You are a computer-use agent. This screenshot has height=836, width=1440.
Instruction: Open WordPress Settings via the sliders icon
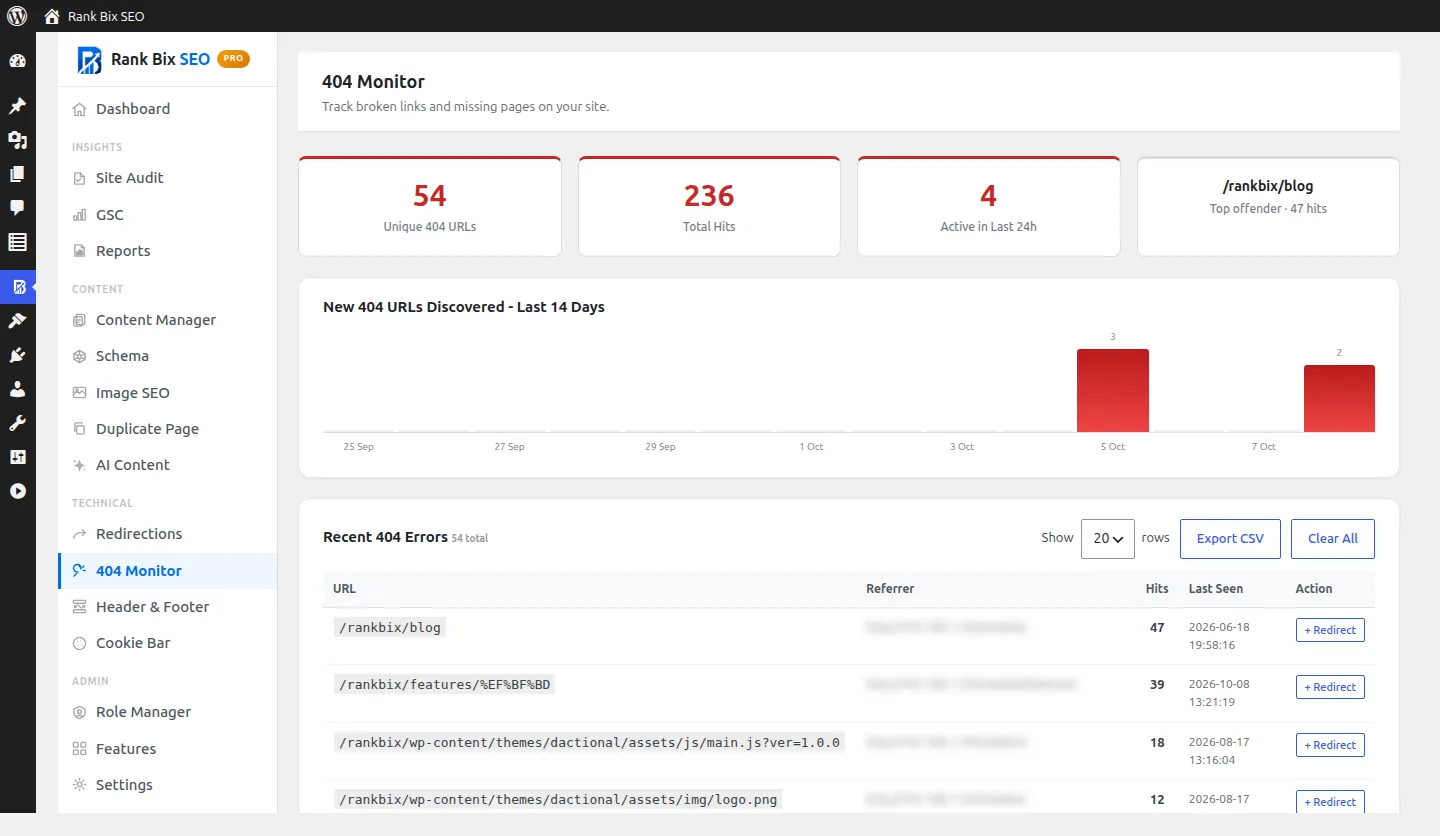[x=17, y=457]
